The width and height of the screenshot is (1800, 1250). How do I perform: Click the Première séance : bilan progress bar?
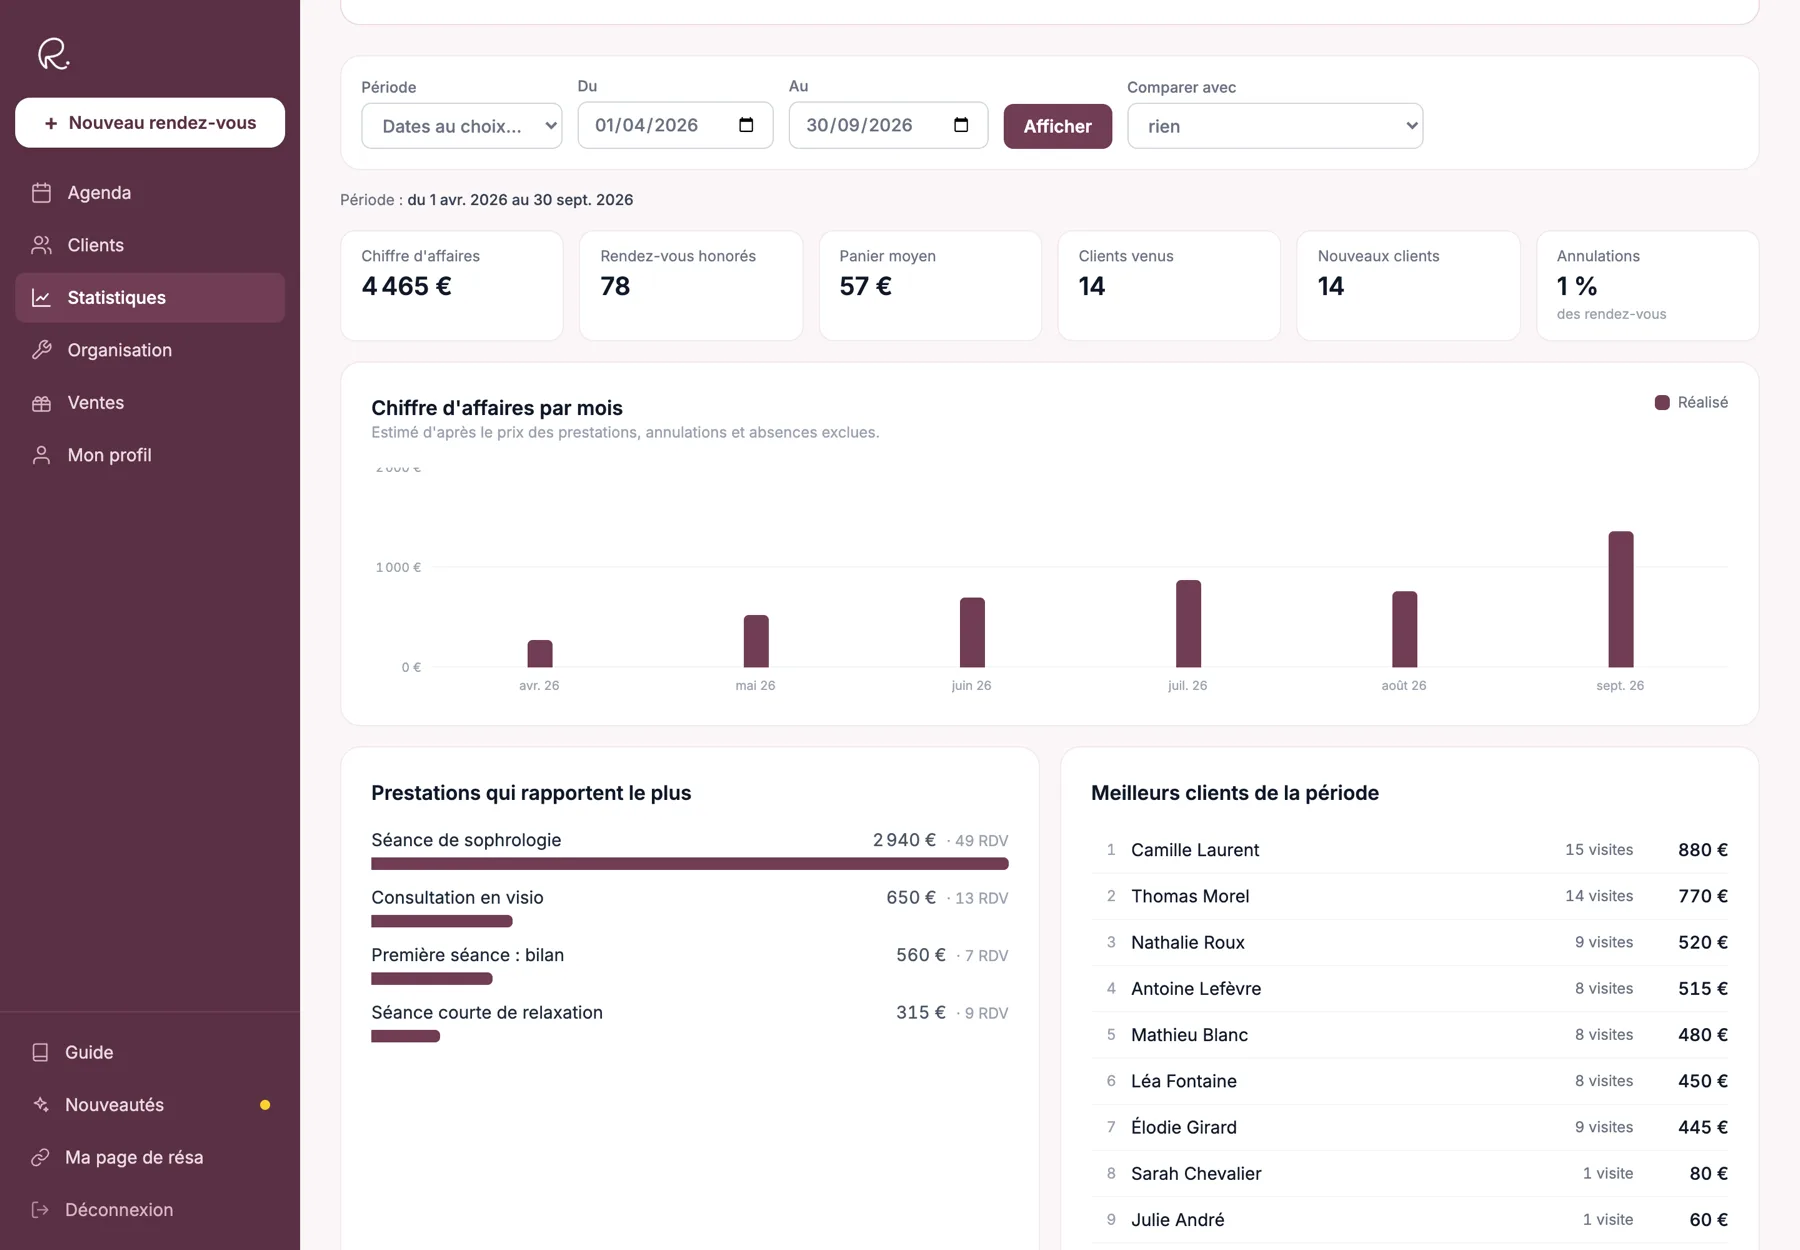click(x=432, y=979)
